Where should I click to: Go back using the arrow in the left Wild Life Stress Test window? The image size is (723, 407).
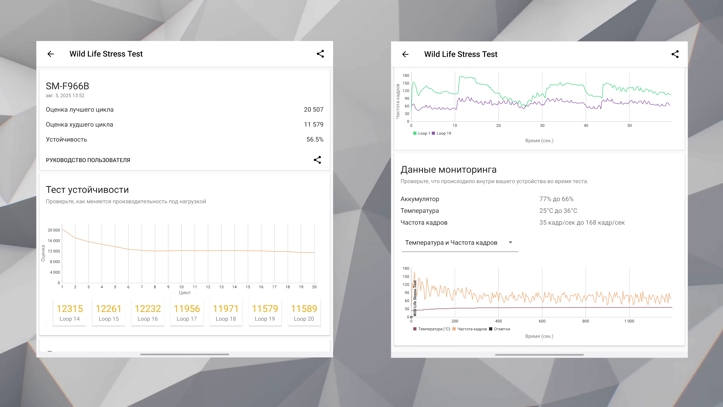pyautogui.click(x=51, y=54)
